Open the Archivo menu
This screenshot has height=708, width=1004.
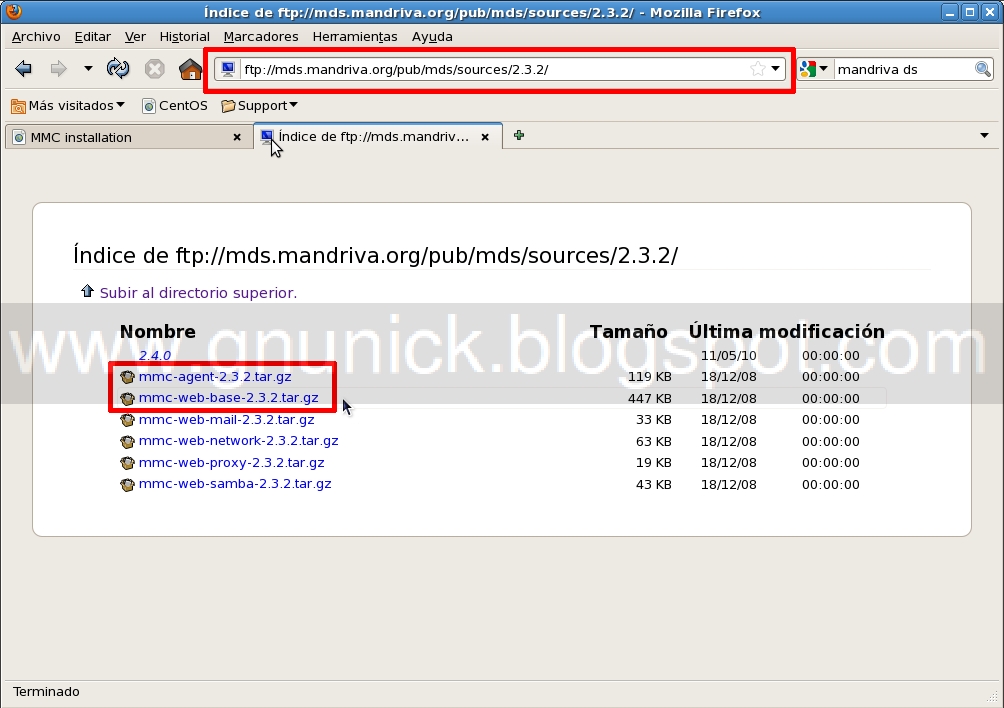point(36,36)
